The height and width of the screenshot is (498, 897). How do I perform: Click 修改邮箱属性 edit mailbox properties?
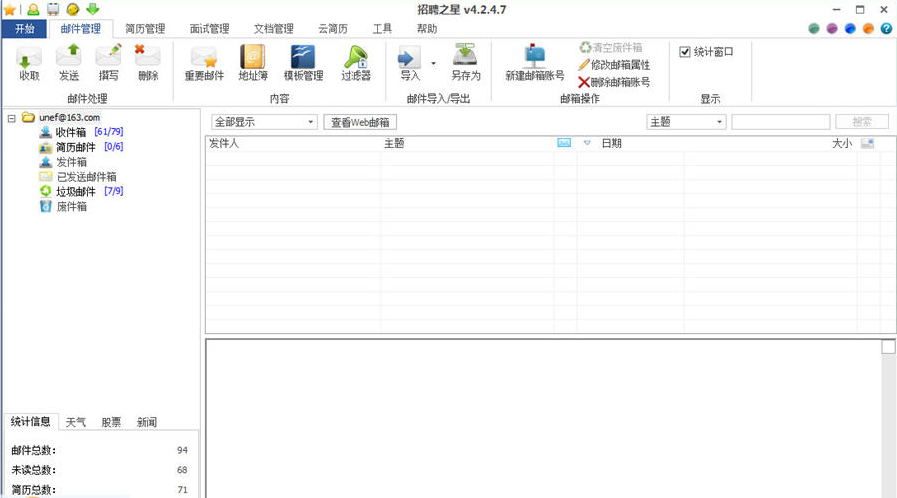(x=614, y=65)
